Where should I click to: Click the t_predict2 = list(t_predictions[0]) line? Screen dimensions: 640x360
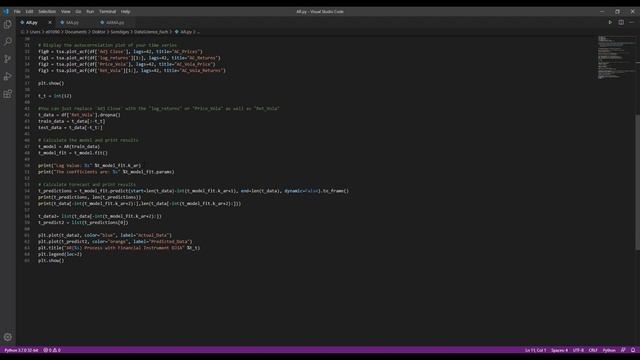(x=83, y=222)
